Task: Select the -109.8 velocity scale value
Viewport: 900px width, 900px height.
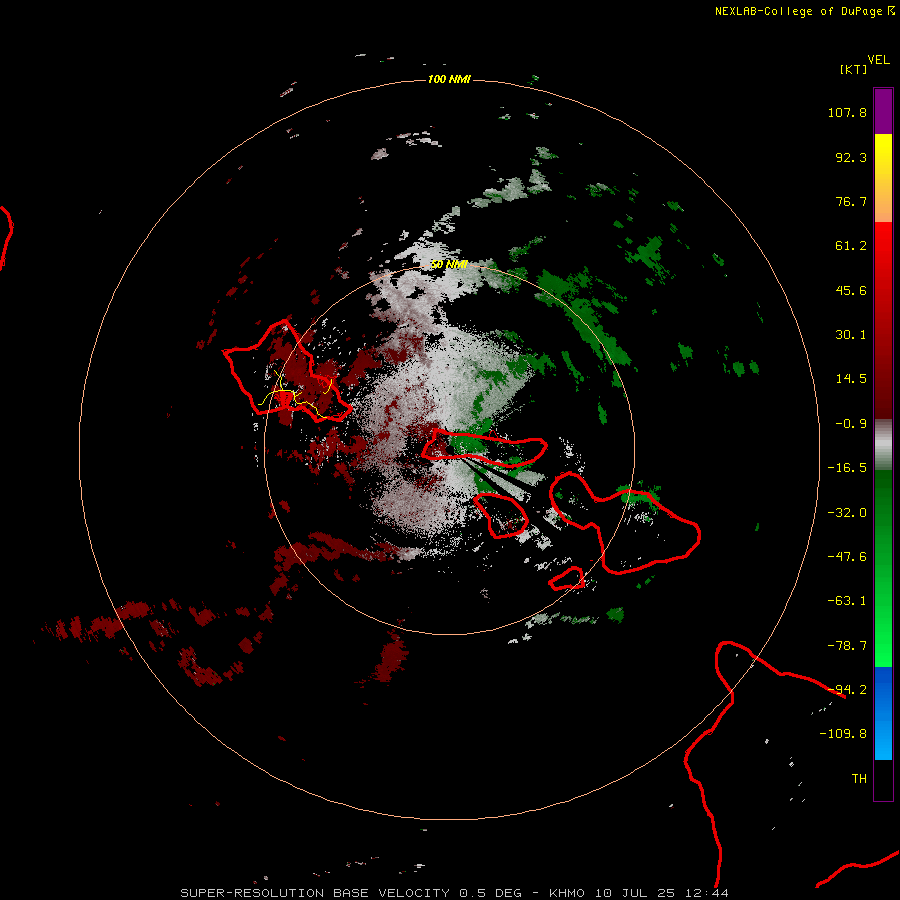Action: click(843, 734)
